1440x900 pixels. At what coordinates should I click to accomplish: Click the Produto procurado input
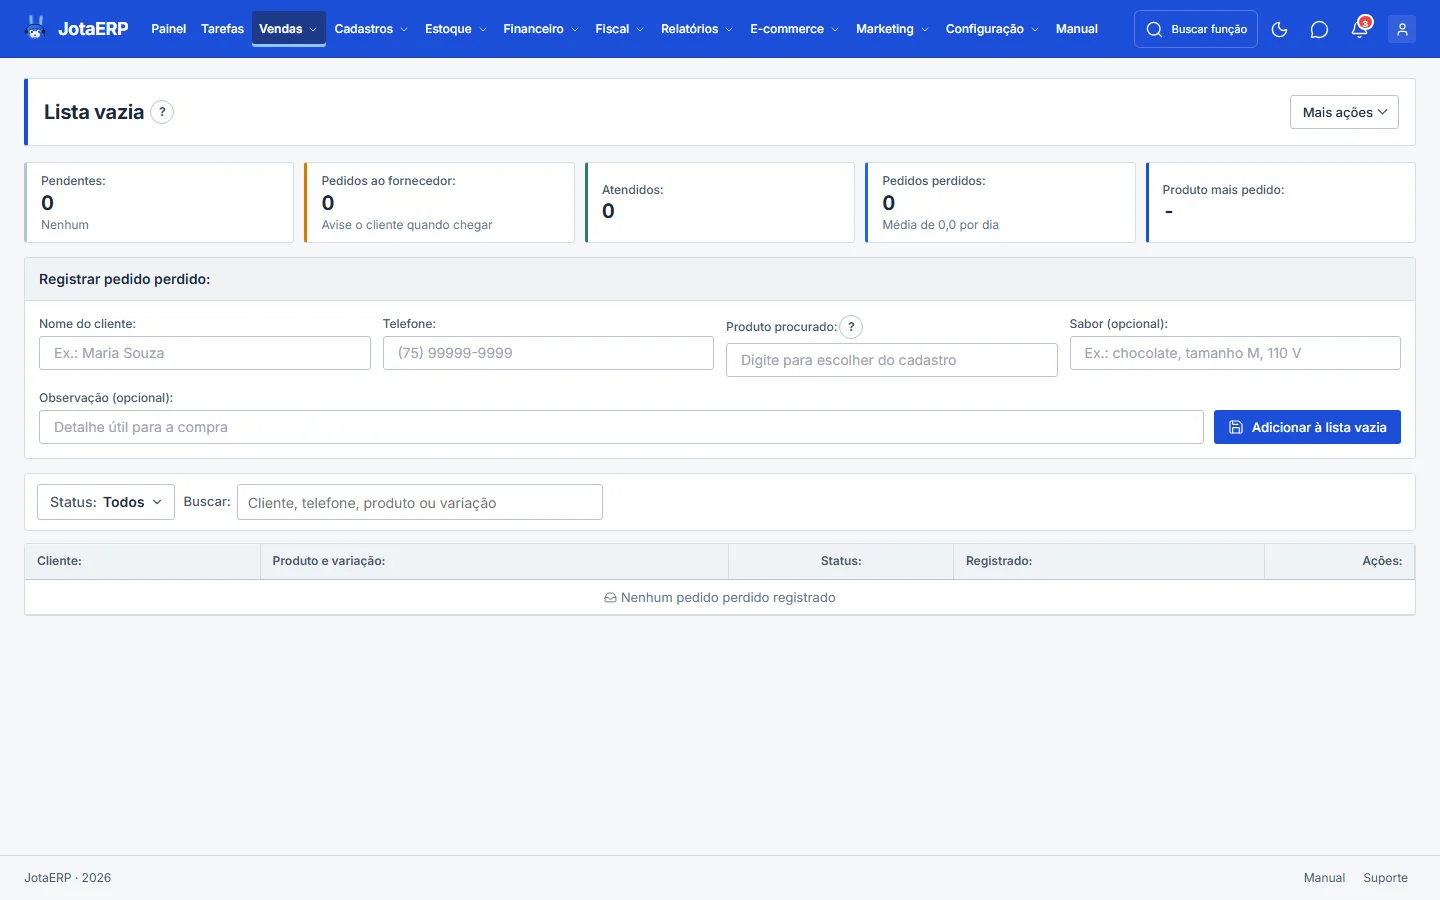pyautogui.click(x=892, y=360)
